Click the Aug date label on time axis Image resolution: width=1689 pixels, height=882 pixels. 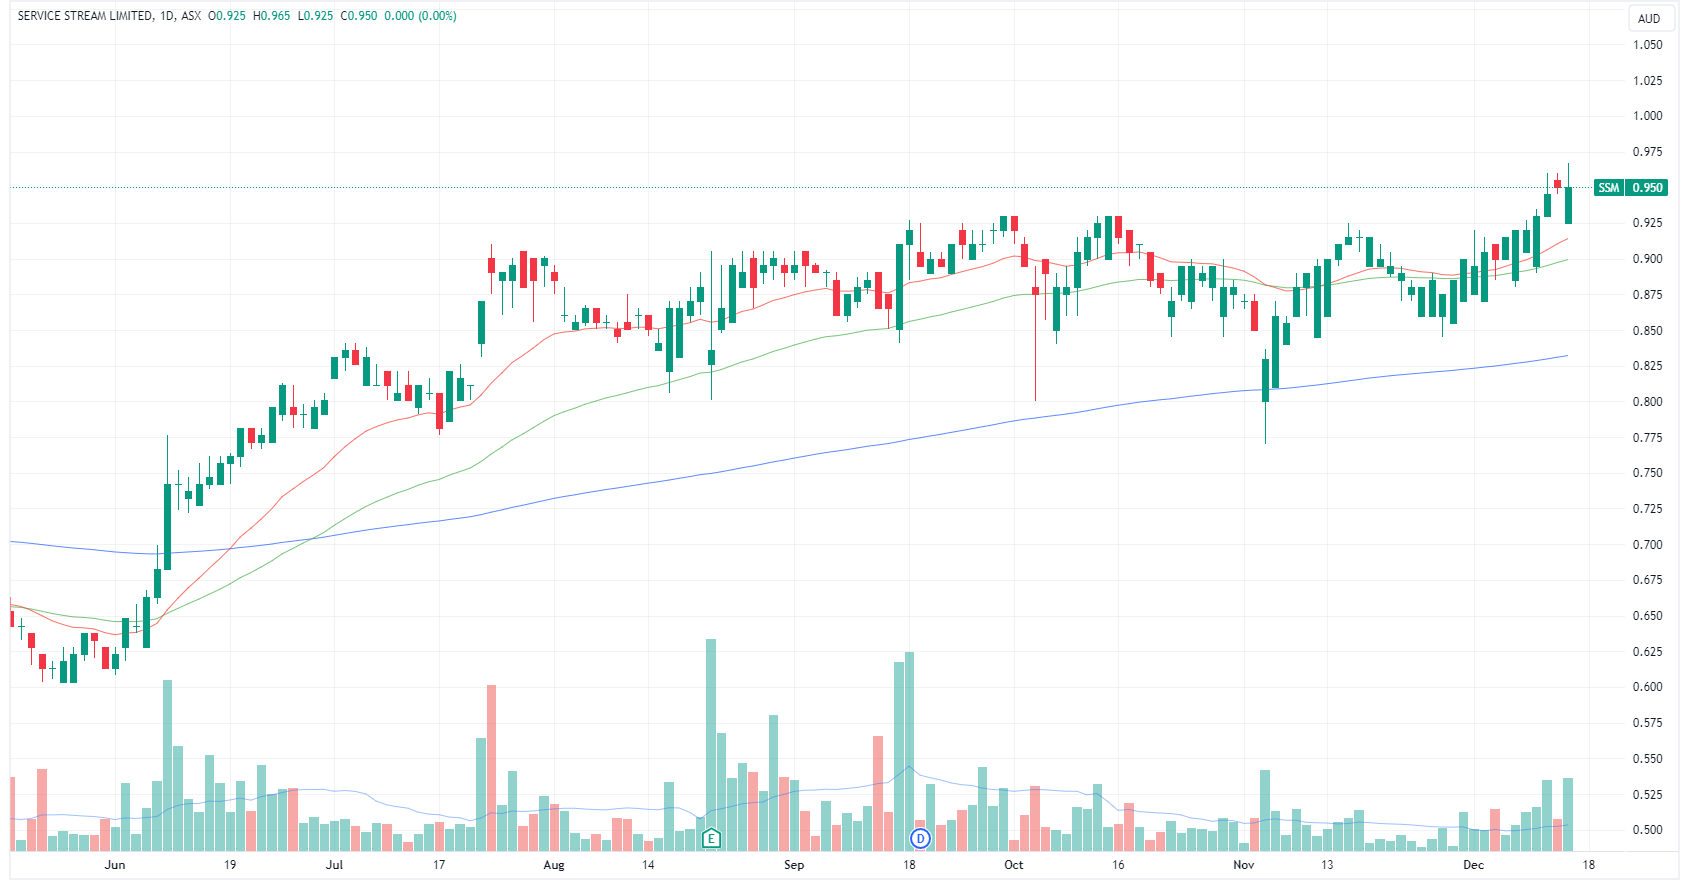[553, 865]
